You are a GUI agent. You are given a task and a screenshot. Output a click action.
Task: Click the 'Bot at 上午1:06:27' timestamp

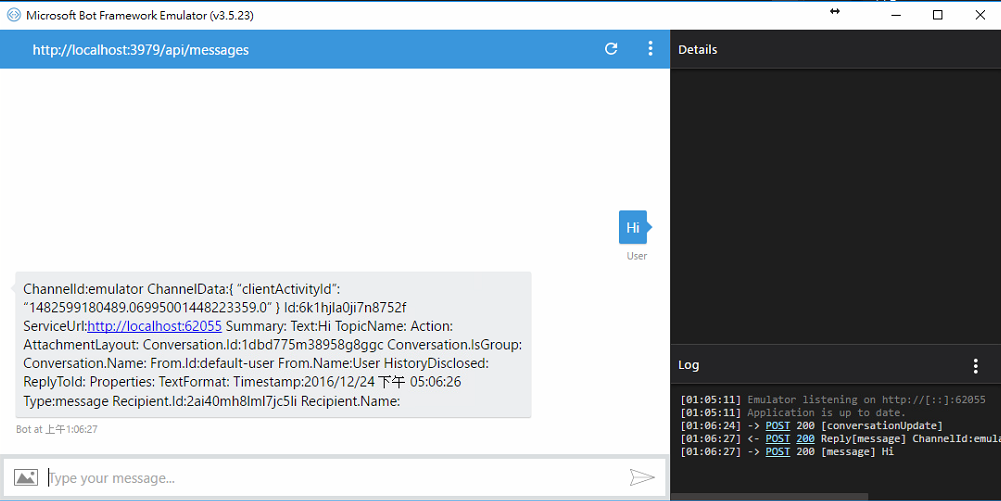click(x=57, y=430)
